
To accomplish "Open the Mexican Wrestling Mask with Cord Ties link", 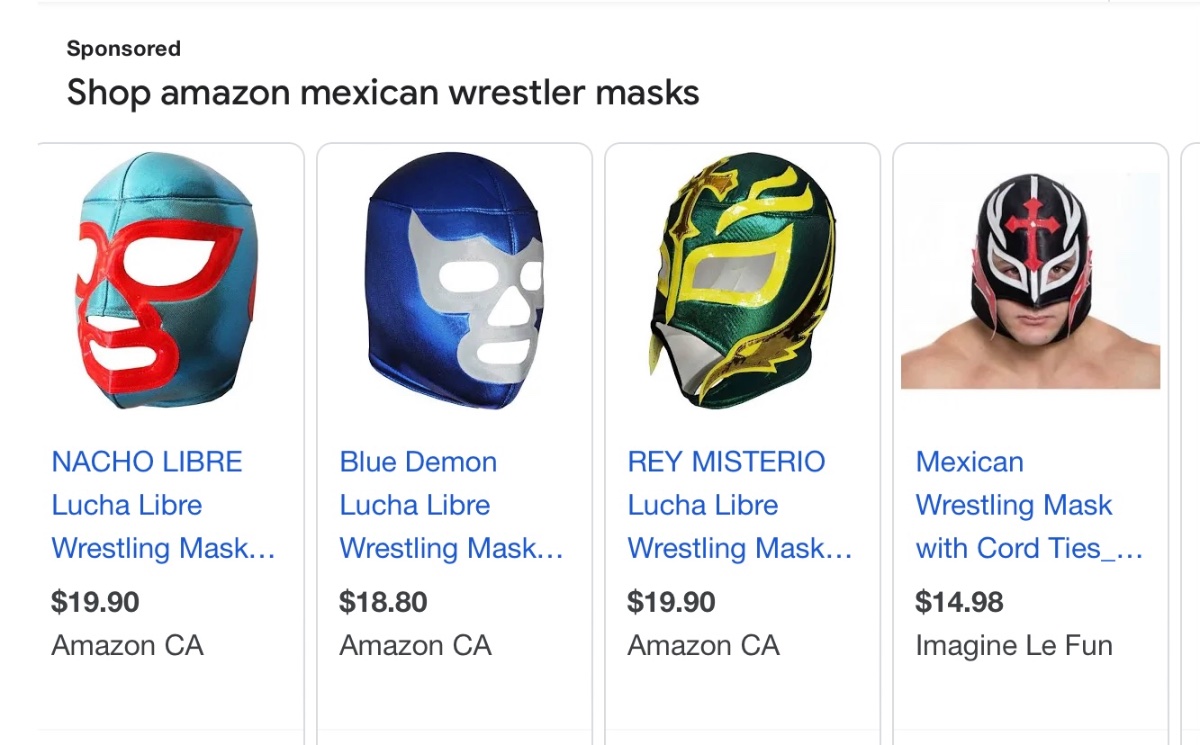I will pyautogui.click(x=1029, y=505).
